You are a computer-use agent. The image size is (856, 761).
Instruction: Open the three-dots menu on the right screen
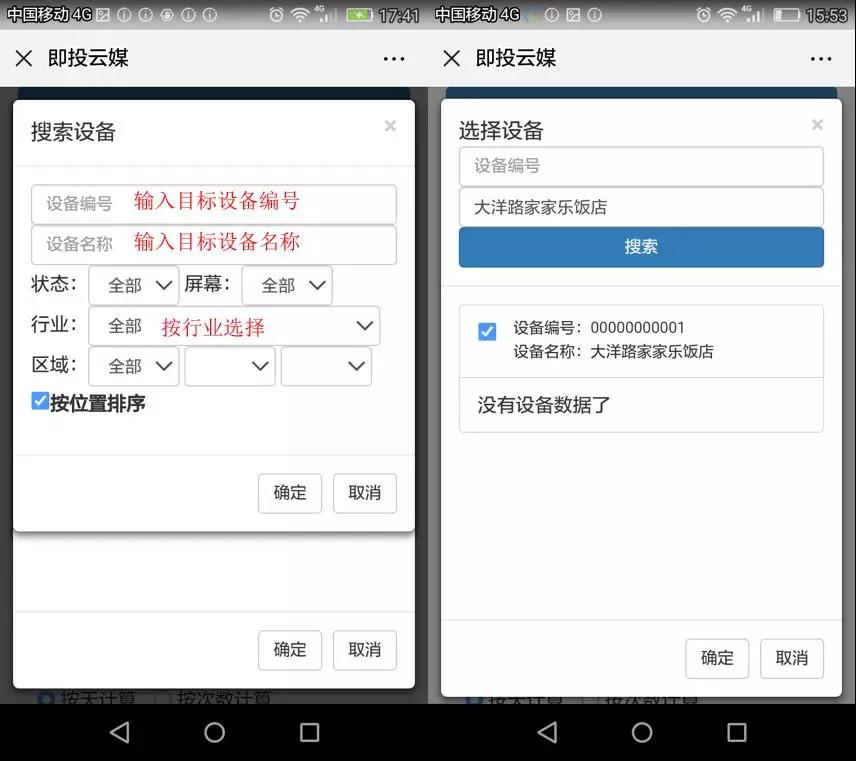(x=822, y=59)
